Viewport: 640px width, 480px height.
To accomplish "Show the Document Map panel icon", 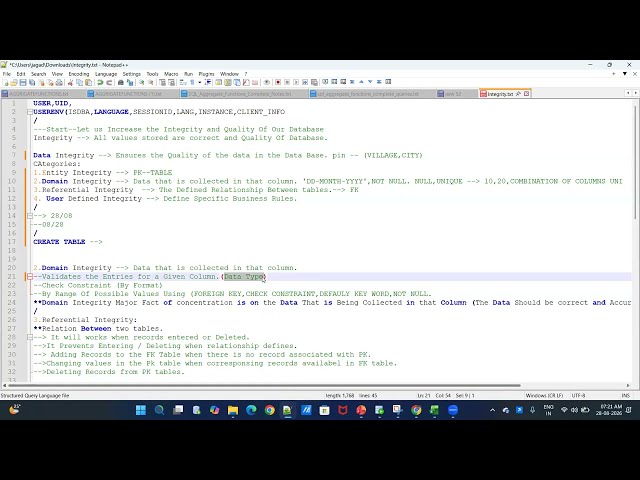I will pyautogui.click(x=227, y=82).
